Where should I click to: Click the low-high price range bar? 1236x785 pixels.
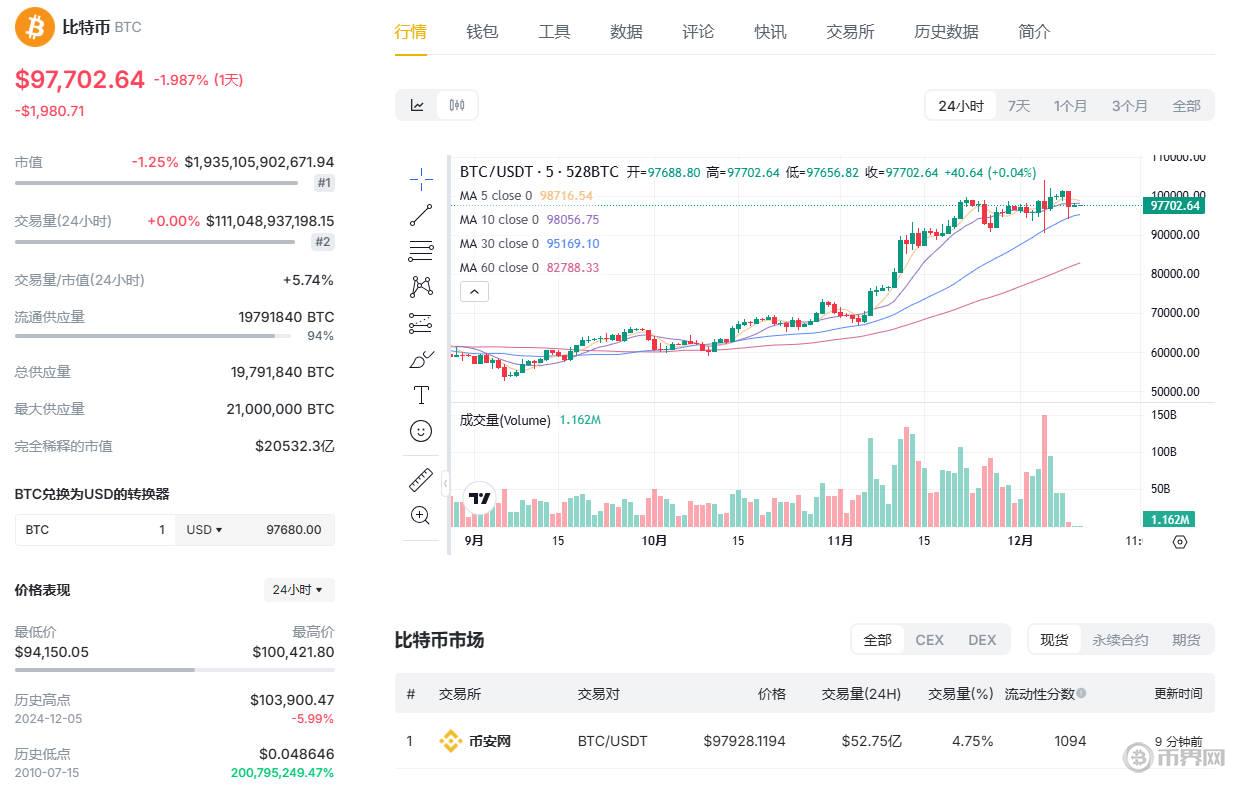tap(174, 670)
